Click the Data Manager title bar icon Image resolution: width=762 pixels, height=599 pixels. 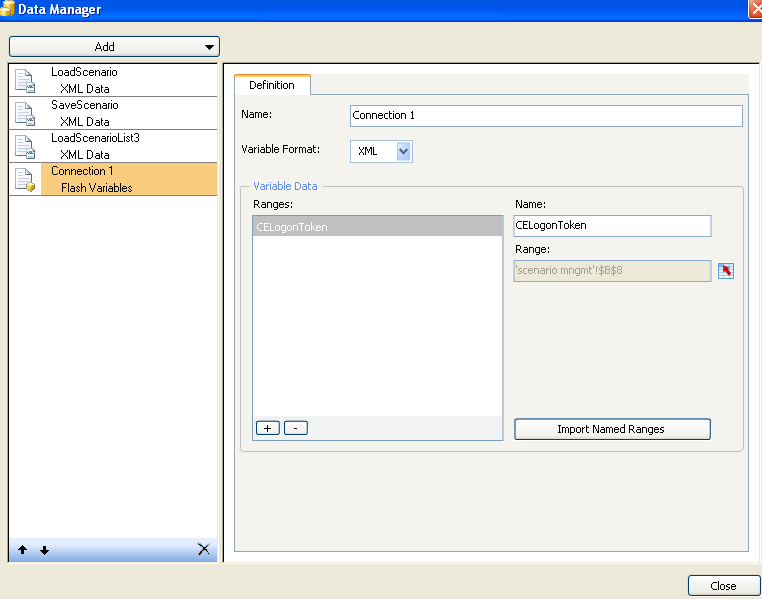point(8,9)
